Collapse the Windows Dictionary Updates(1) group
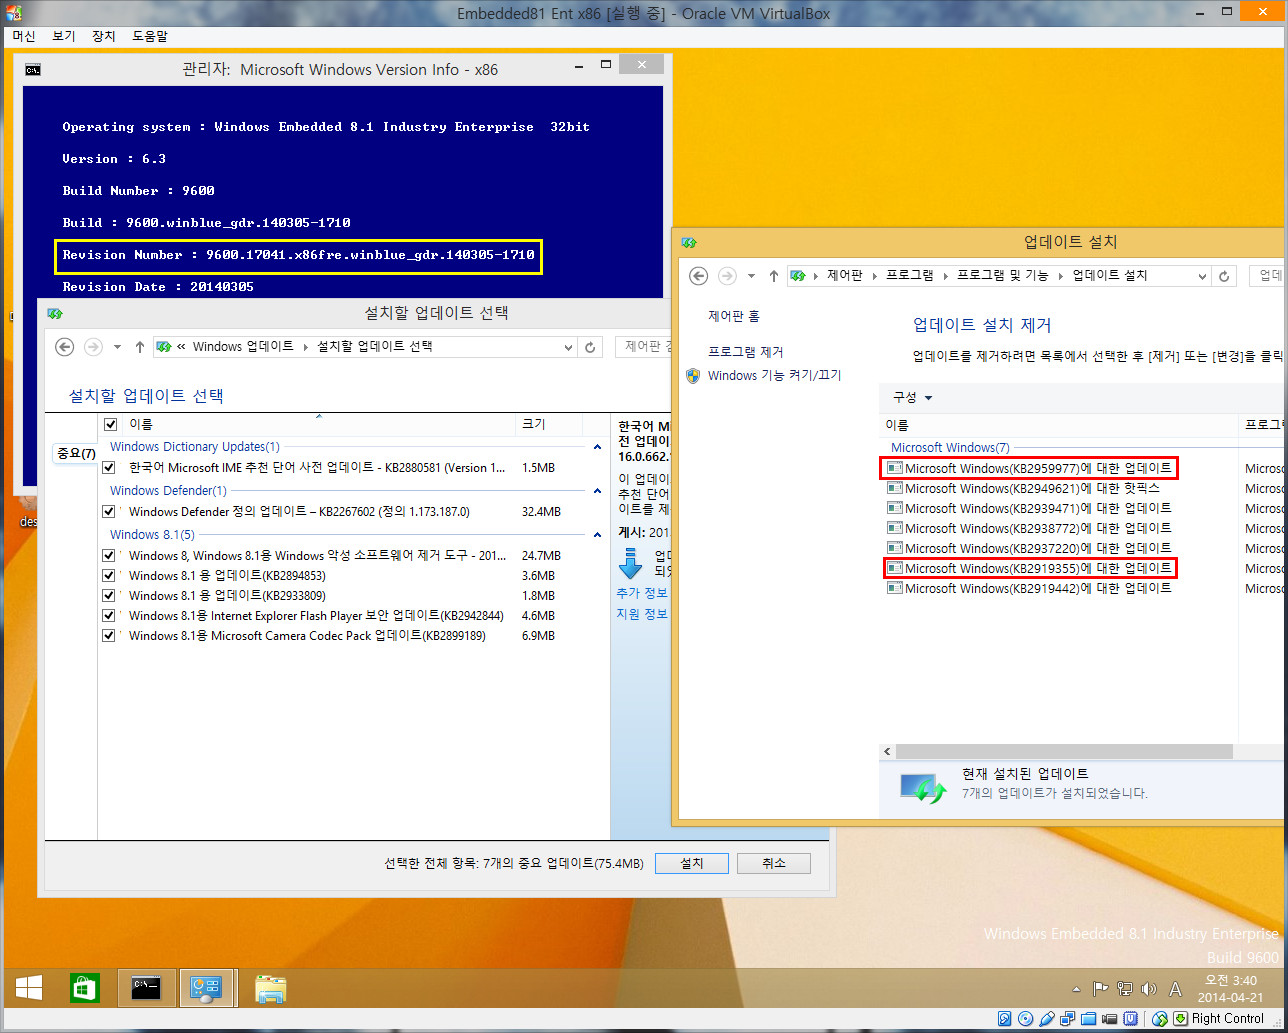Screen dimensions: 1288x1033 [x=597, y=447]
